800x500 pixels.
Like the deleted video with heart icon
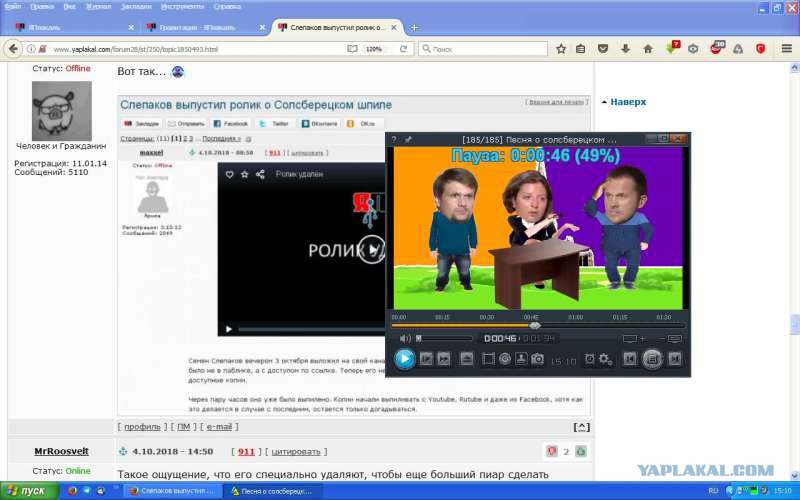tap(230, 174)
